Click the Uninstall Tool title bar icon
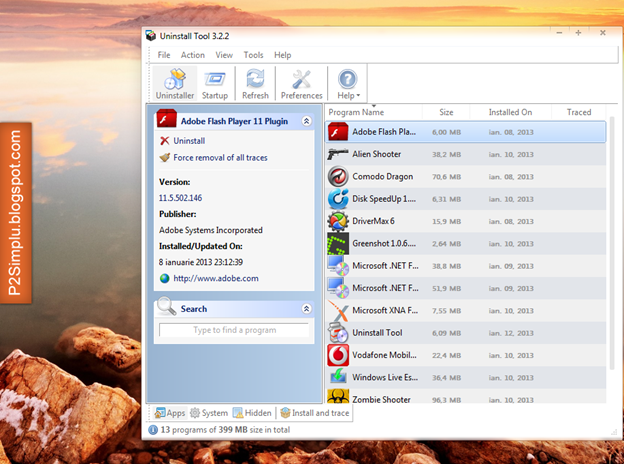624x464 pixels. [150, 35]
